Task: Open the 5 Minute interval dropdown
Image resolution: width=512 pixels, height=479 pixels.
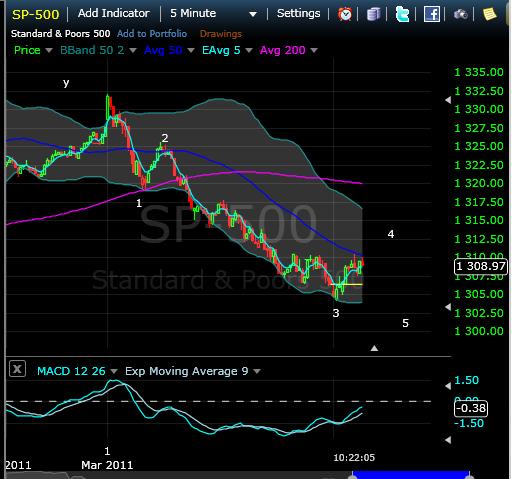Action: pyautogui.click(x=213, y=14)
